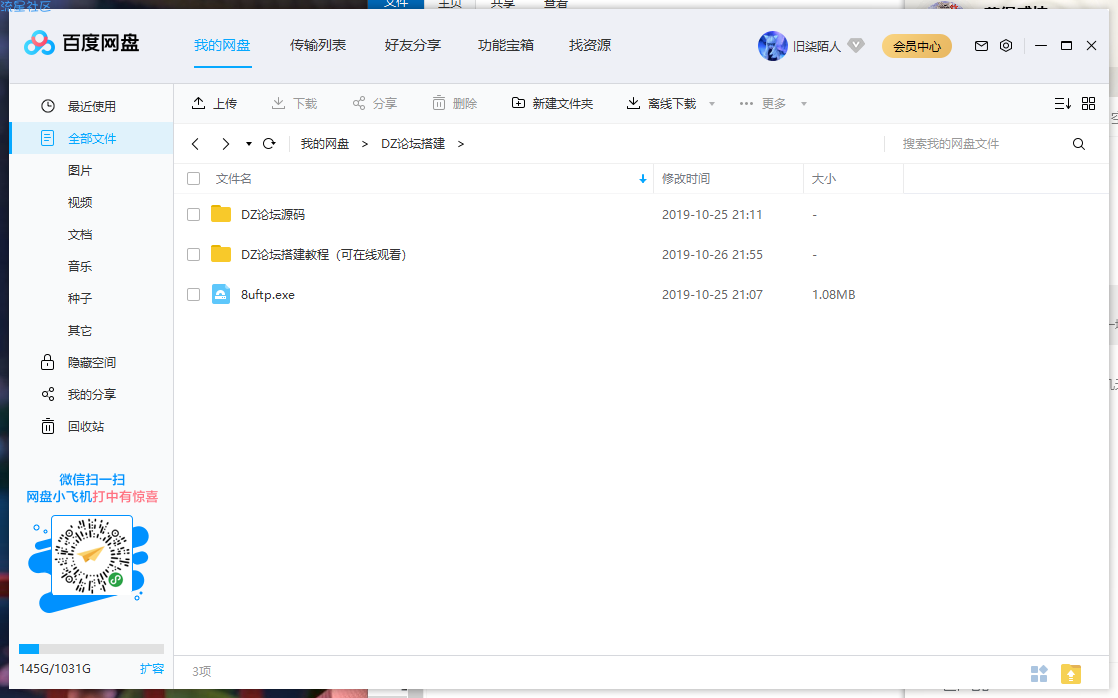The width and height of the screenshot is (1118, 698).
Task: Click the Baidu Netdisk logo icon
Action: pos(39,43)
